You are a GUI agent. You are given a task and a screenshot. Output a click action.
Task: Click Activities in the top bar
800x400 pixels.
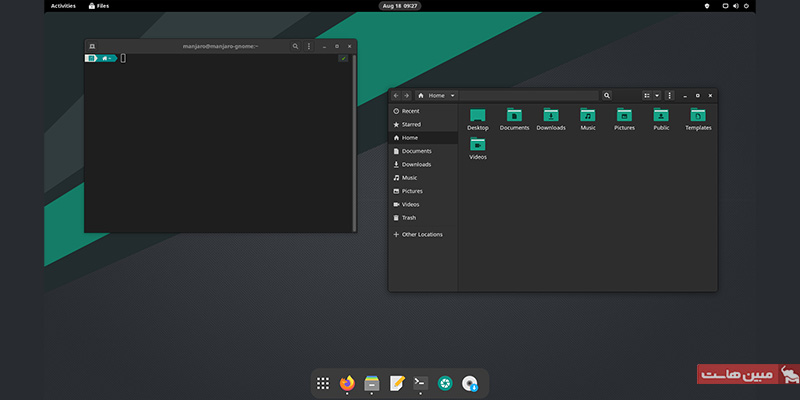pyautogui.click(x=63, y=5)
